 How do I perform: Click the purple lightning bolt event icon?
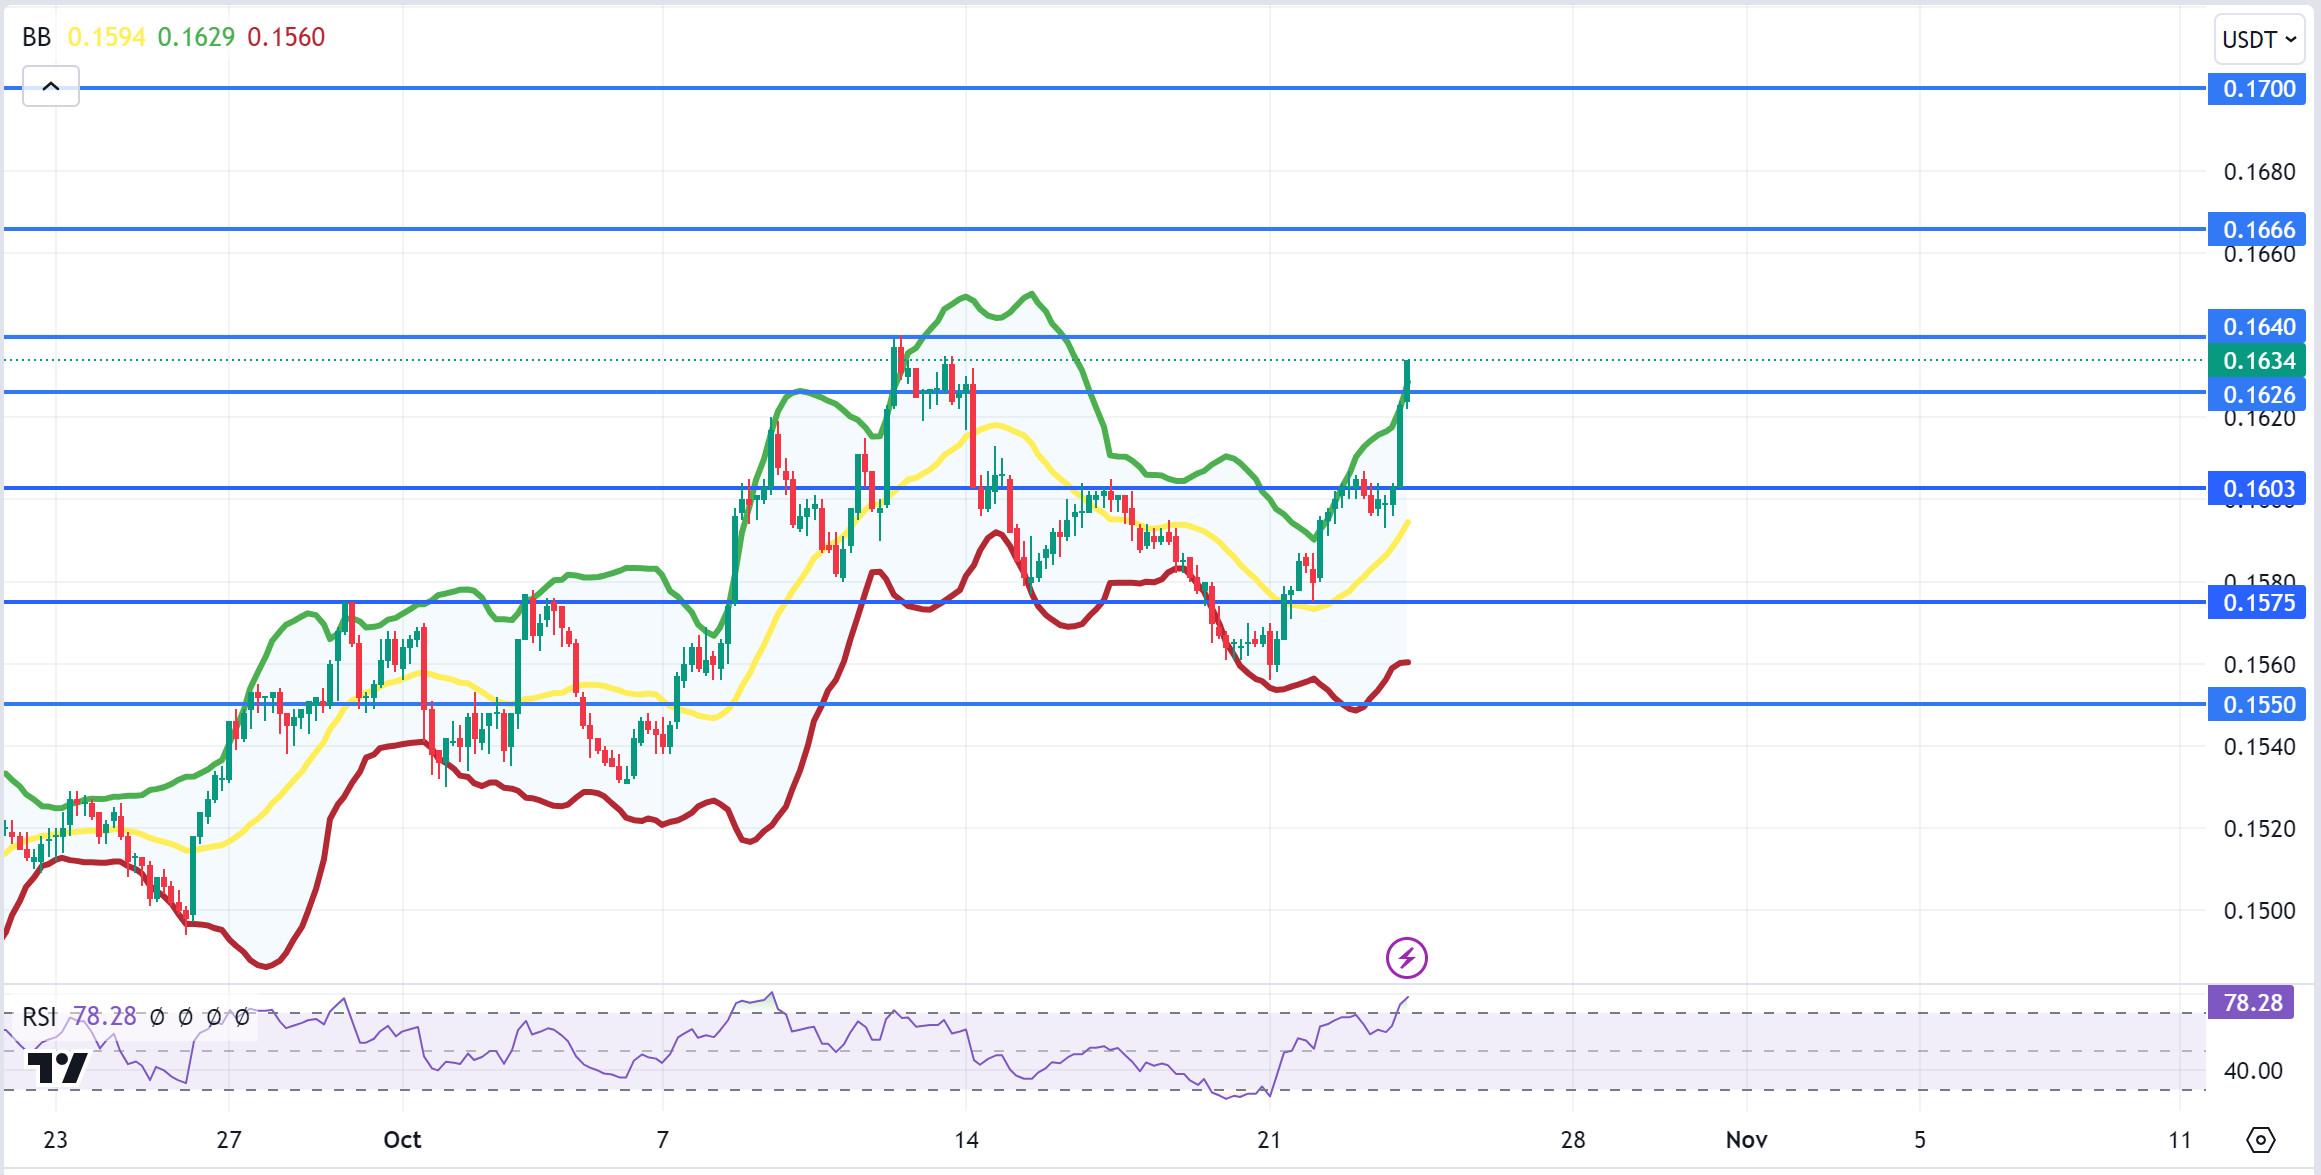coord(1406,958)
